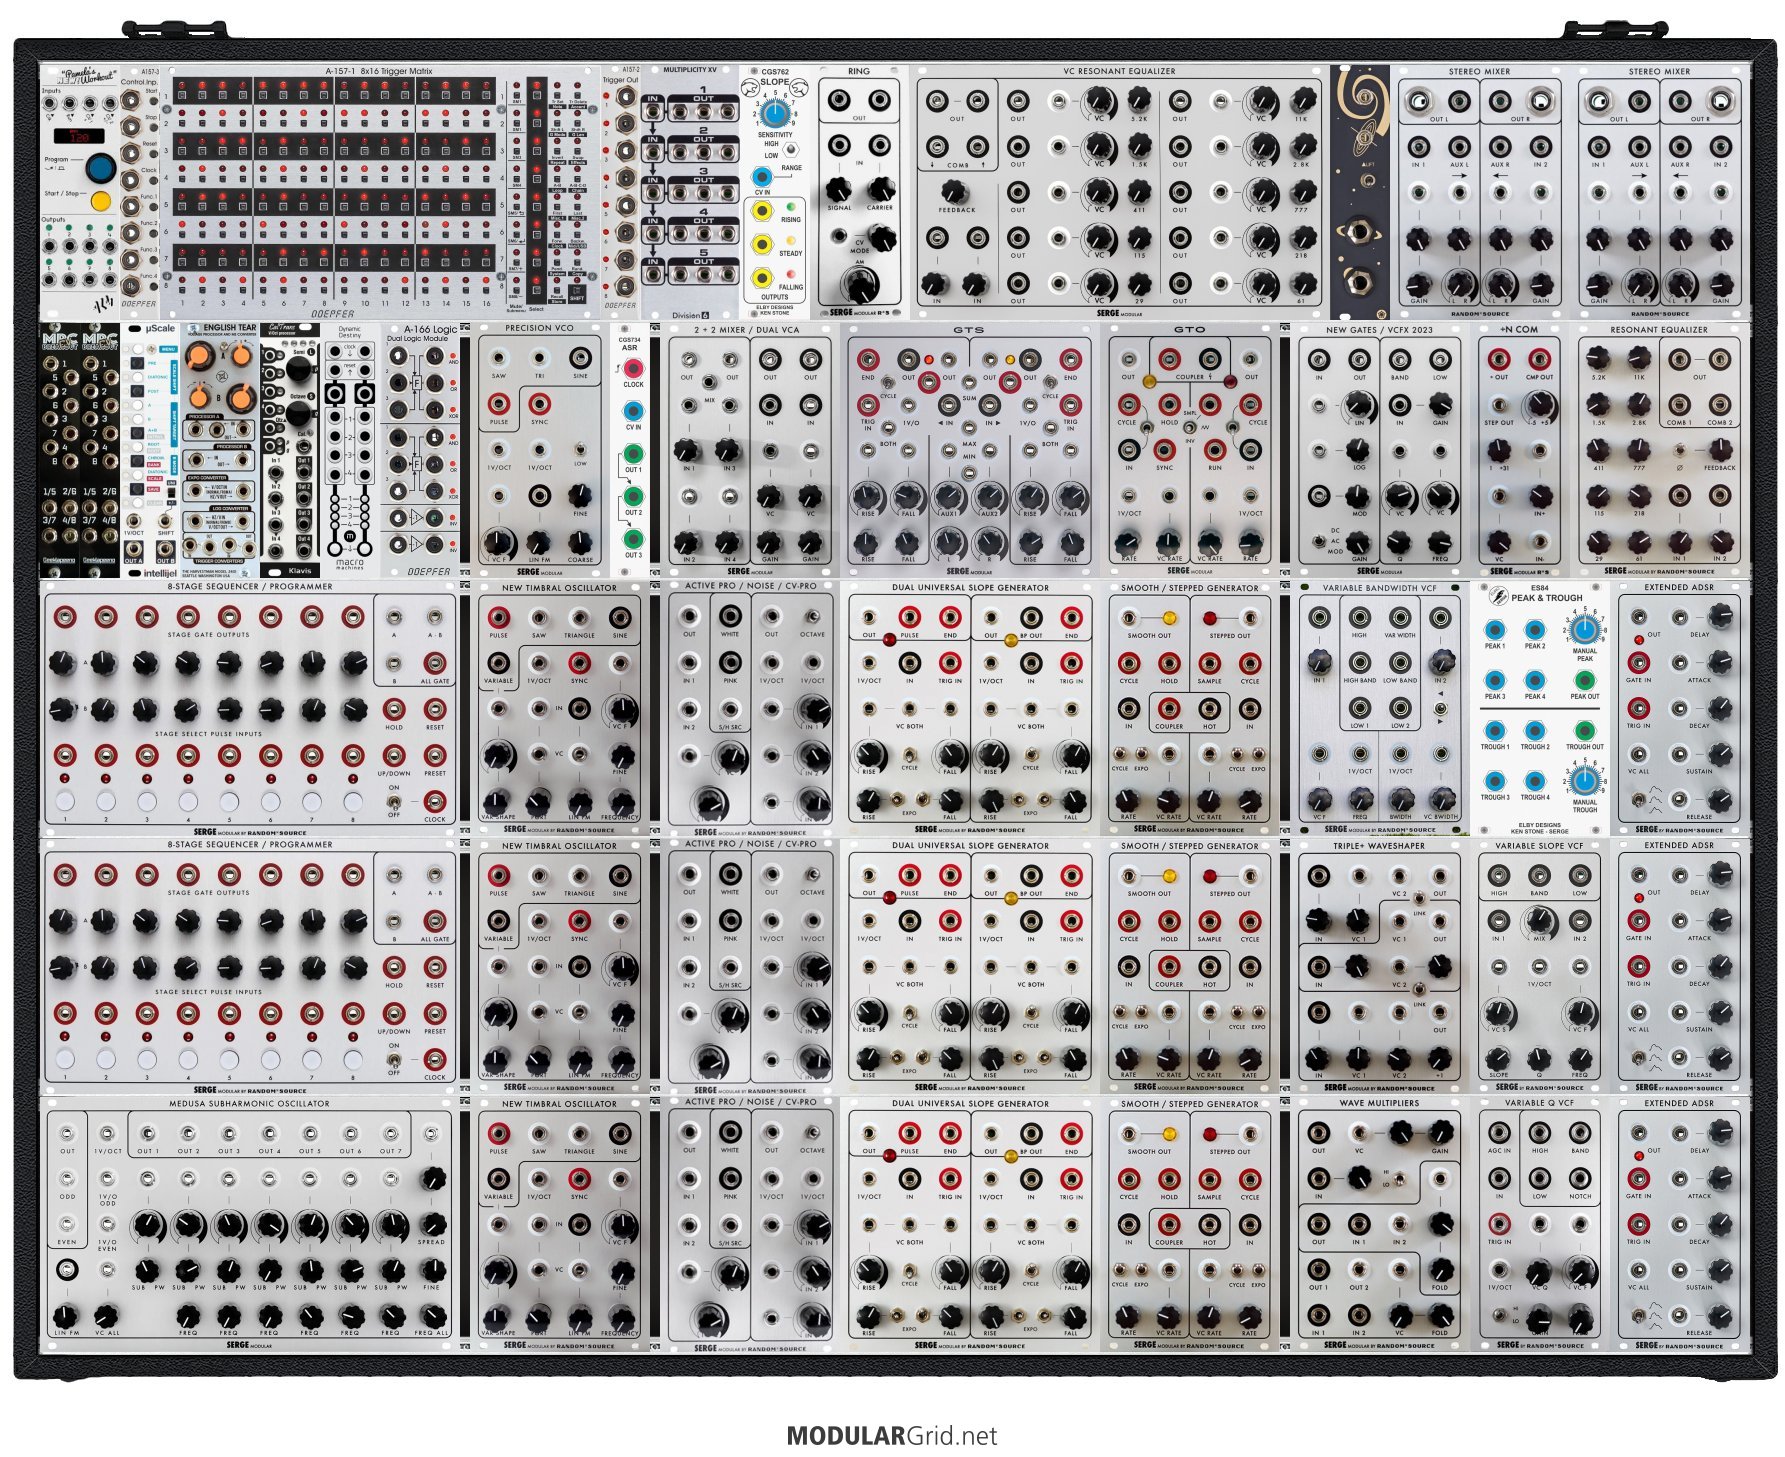Flip the Sensitivity High/Low switch on CGS762 Slope
This screenshot has width=1785, height=1457.
pyautogui.click(x=791, y=149)
